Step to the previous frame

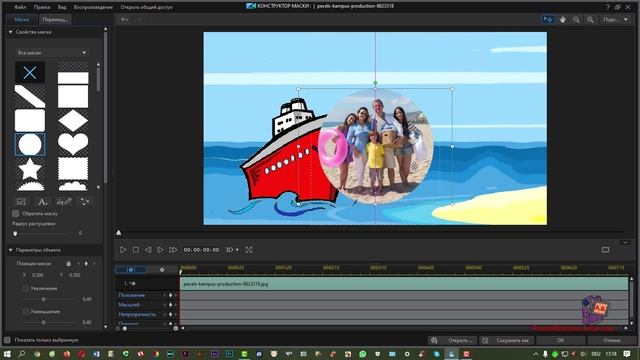(x=148, y=250)
